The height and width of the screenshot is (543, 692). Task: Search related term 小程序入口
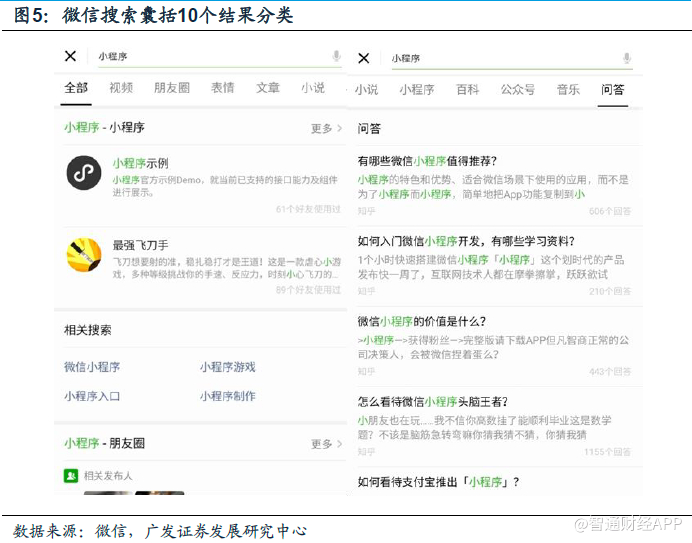click(x=92, y=396)
